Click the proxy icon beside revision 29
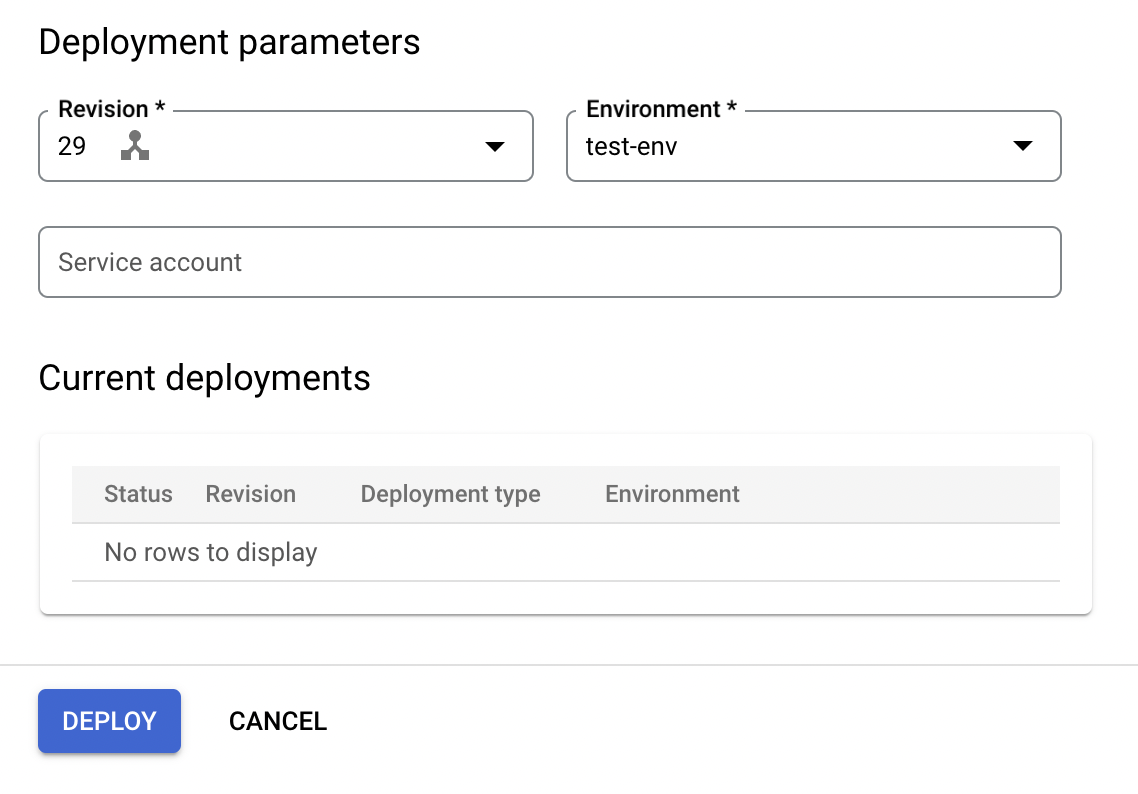Screen dimensions: 1138x794 point(135,147)
